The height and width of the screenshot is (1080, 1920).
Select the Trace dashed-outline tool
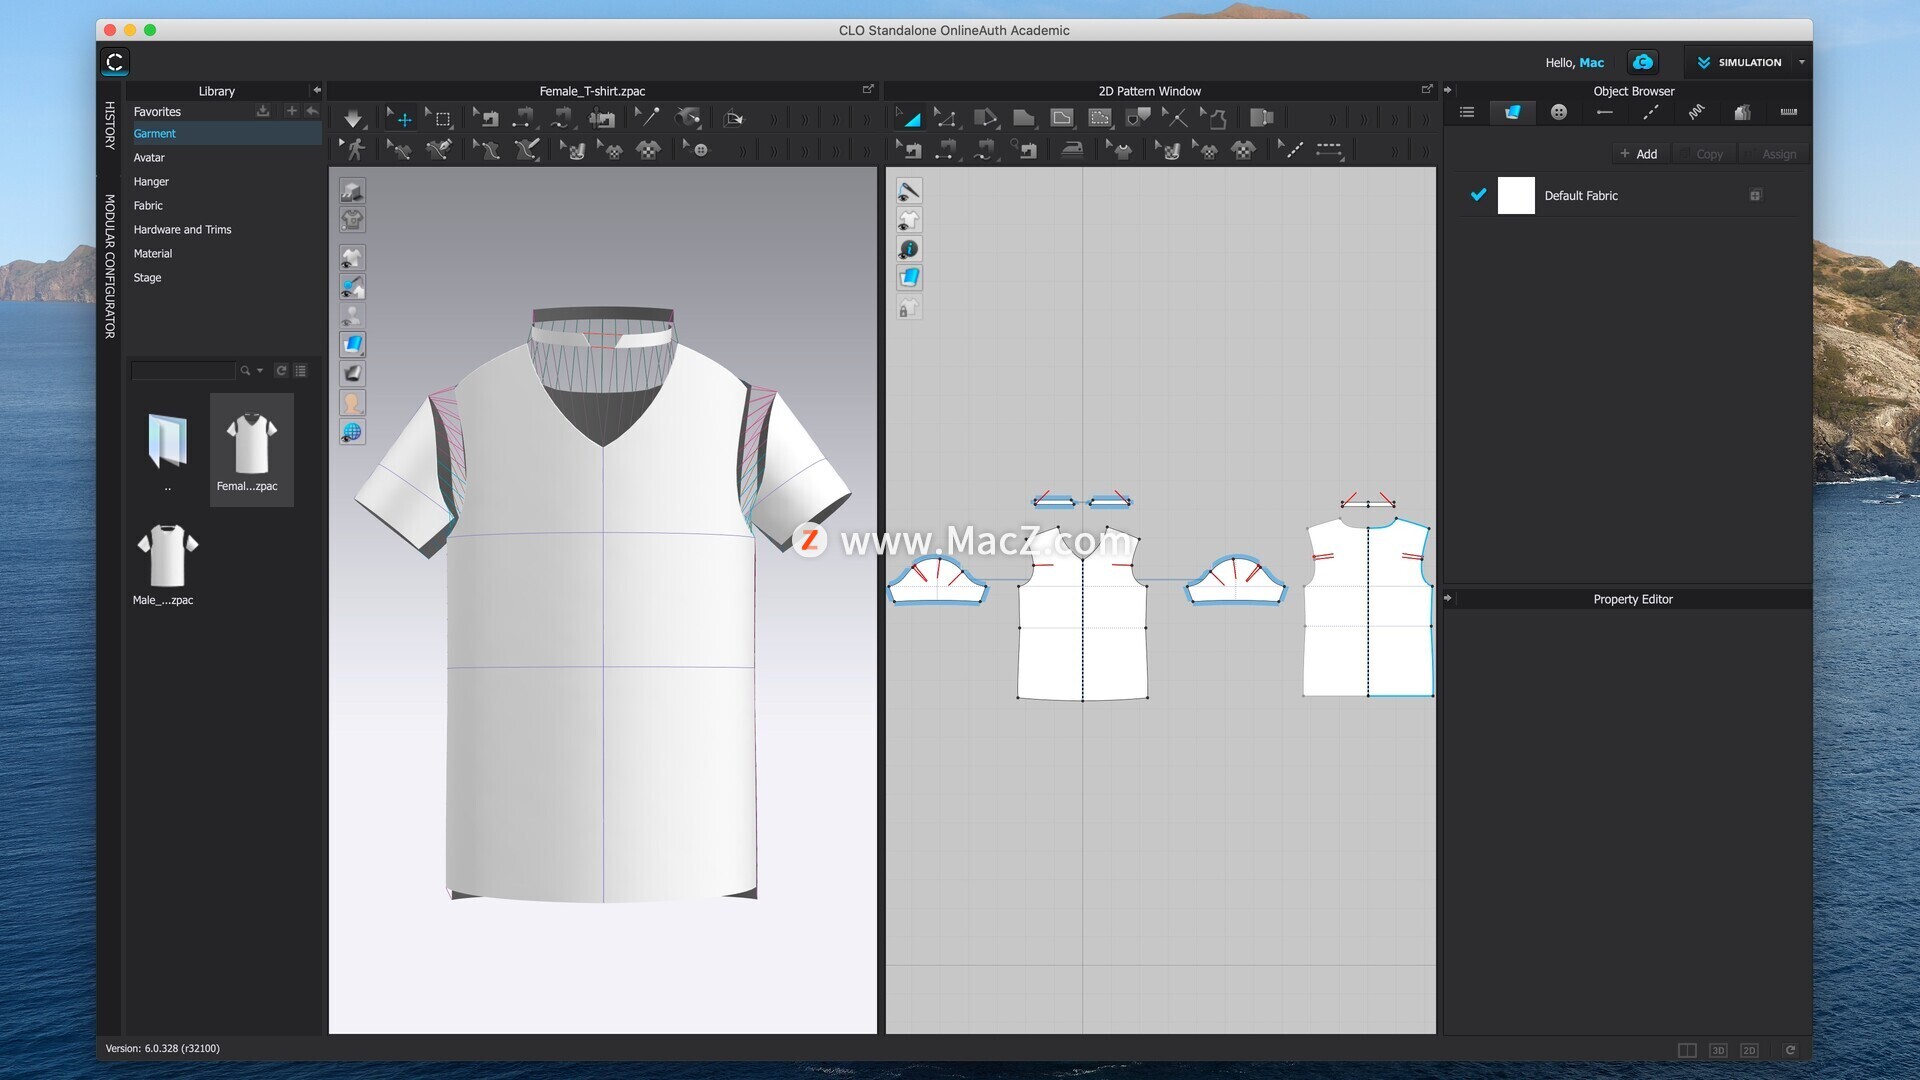pyautogui.click(x=1099, y=119)
